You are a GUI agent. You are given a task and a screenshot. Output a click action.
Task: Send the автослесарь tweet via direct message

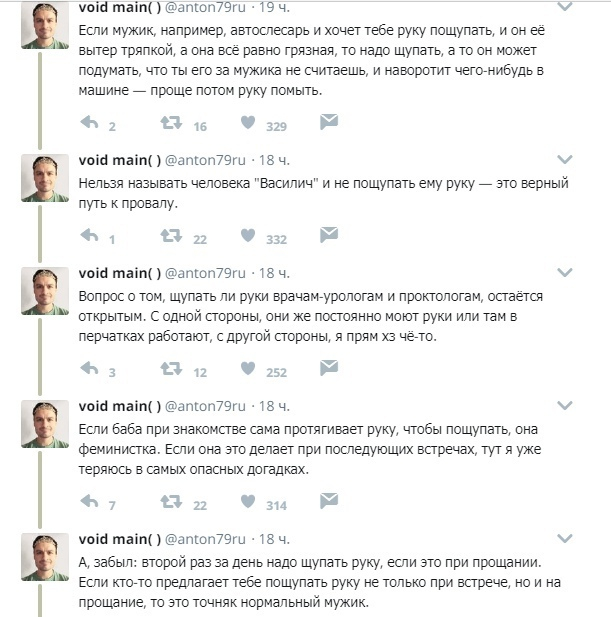[x=328, y=123]
